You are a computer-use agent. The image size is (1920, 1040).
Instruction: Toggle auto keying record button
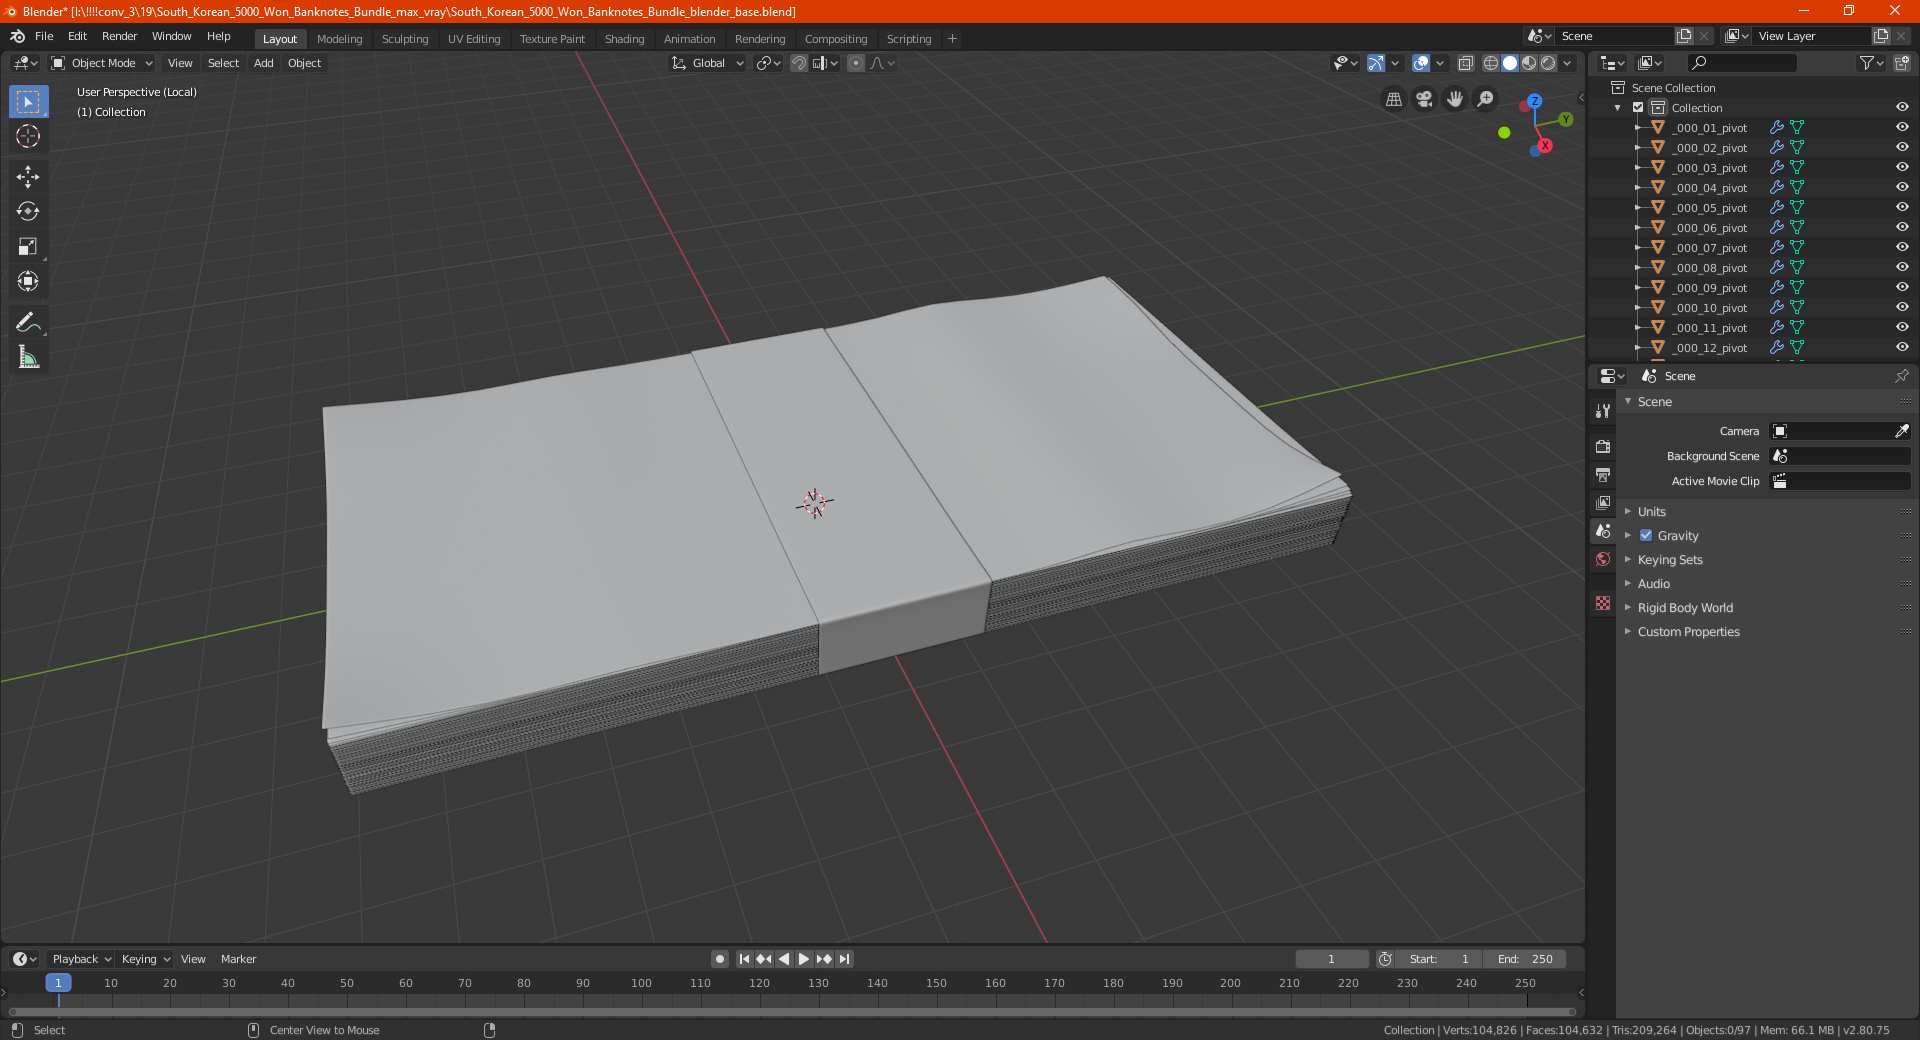pyautogui.click(x=719, y=959)
